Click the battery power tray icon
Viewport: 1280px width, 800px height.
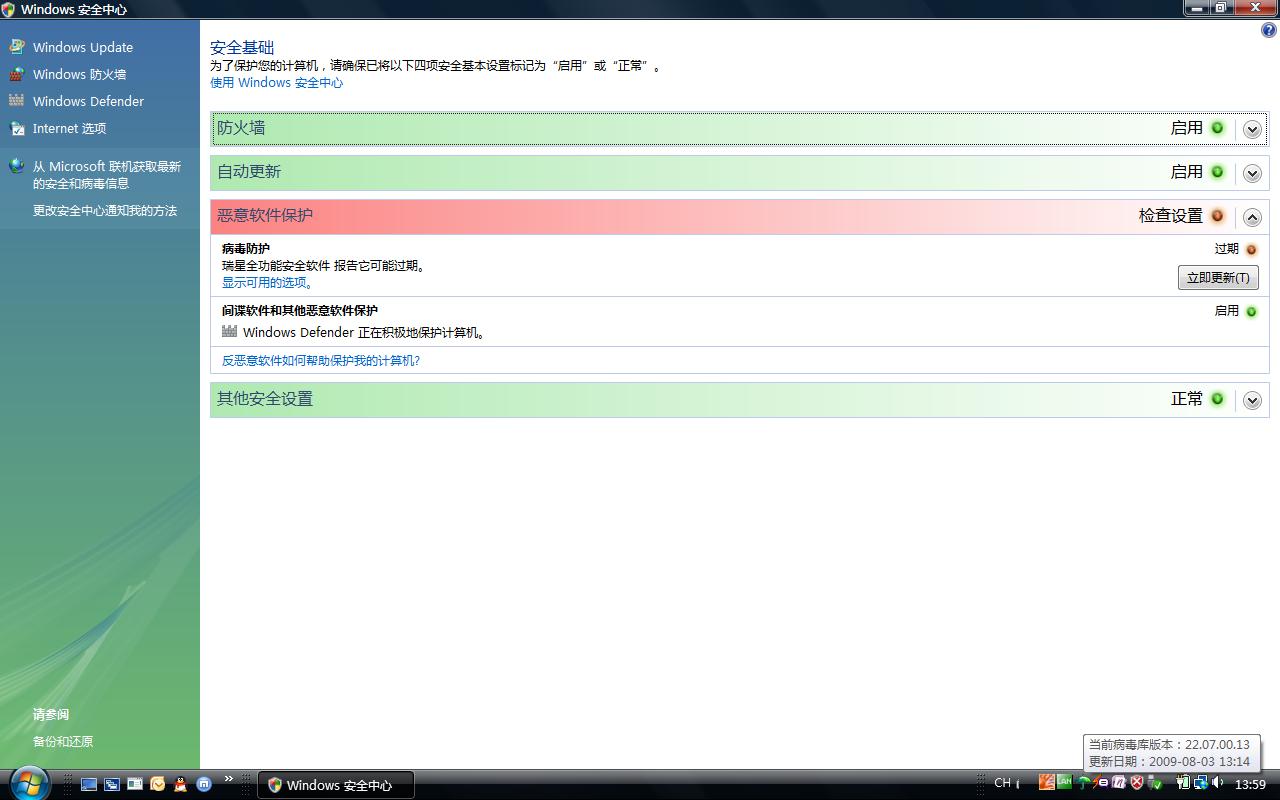pos(1183,783)
